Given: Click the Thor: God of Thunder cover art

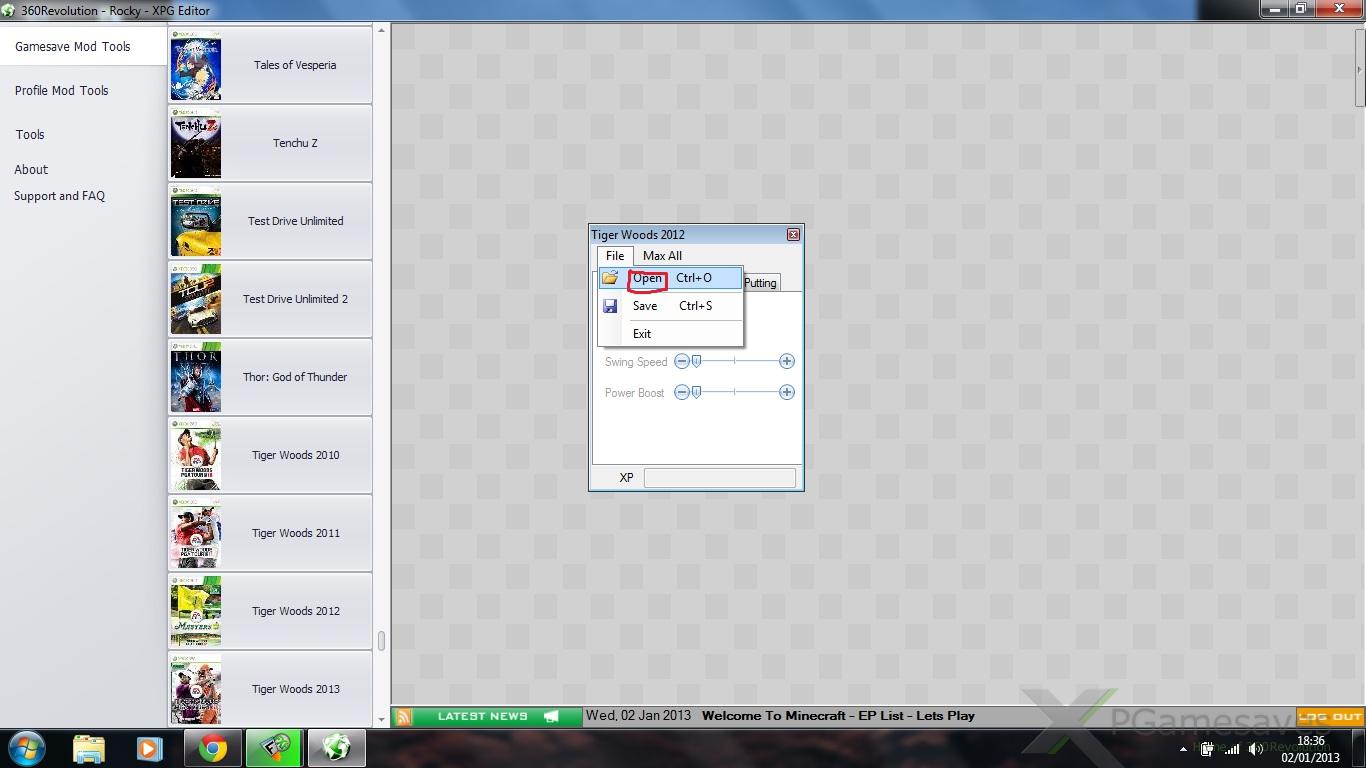Looking at the screenshot, I should tap(196, 377).
